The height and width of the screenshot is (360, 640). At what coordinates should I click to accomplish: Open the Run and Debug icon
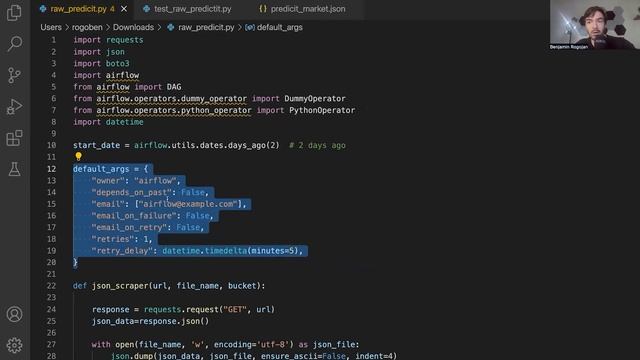coord(14,107)
